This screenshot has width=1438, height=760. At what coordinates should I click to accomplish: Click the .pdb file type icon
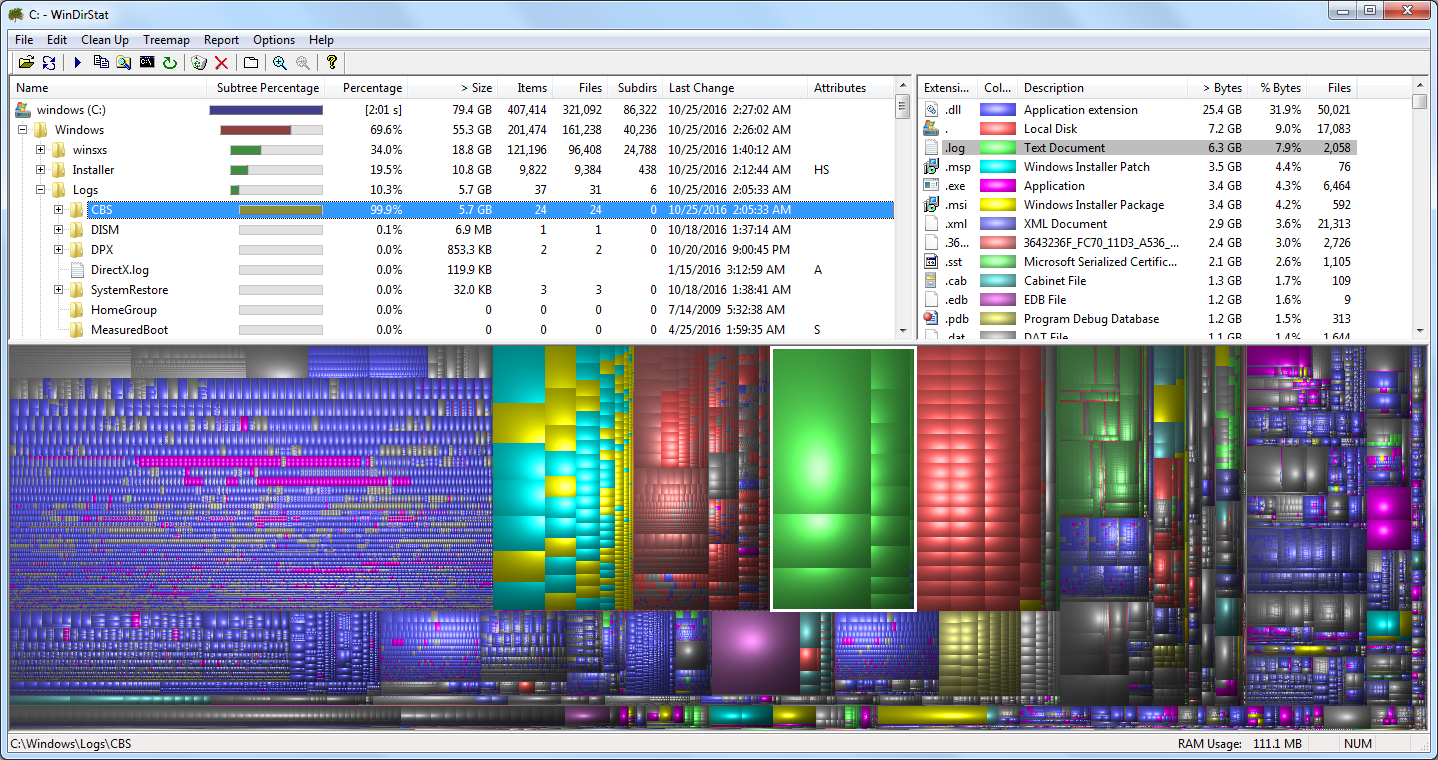tap(931, 318)
